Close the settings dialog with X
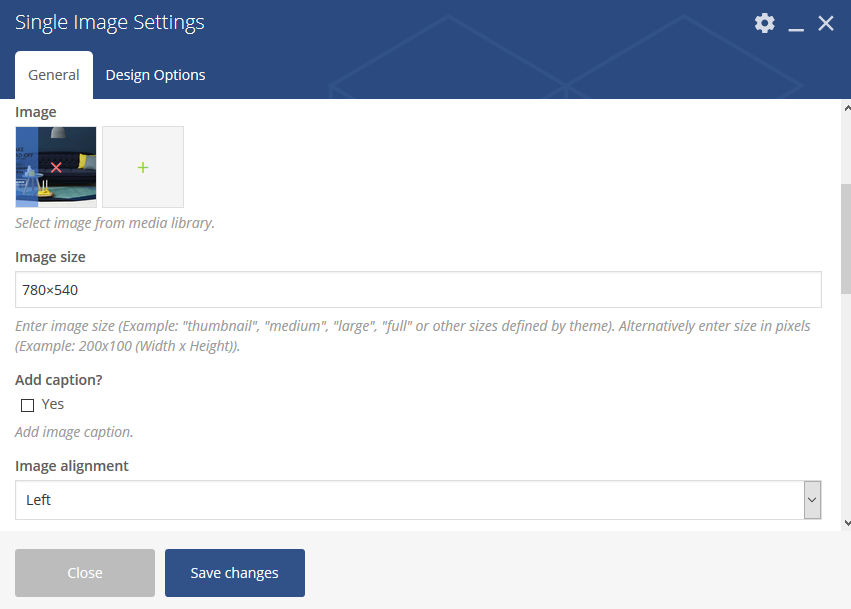 point(825,23)
